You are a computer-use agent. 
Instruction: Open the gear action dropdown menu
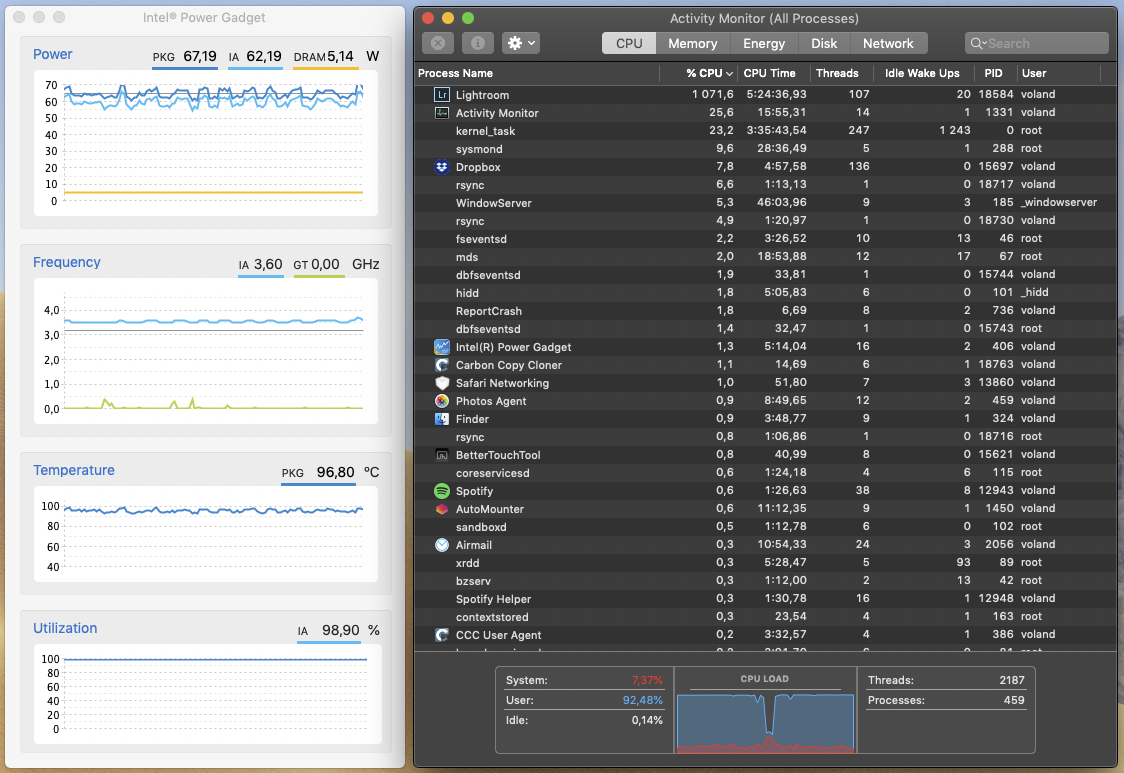[520, 43]
